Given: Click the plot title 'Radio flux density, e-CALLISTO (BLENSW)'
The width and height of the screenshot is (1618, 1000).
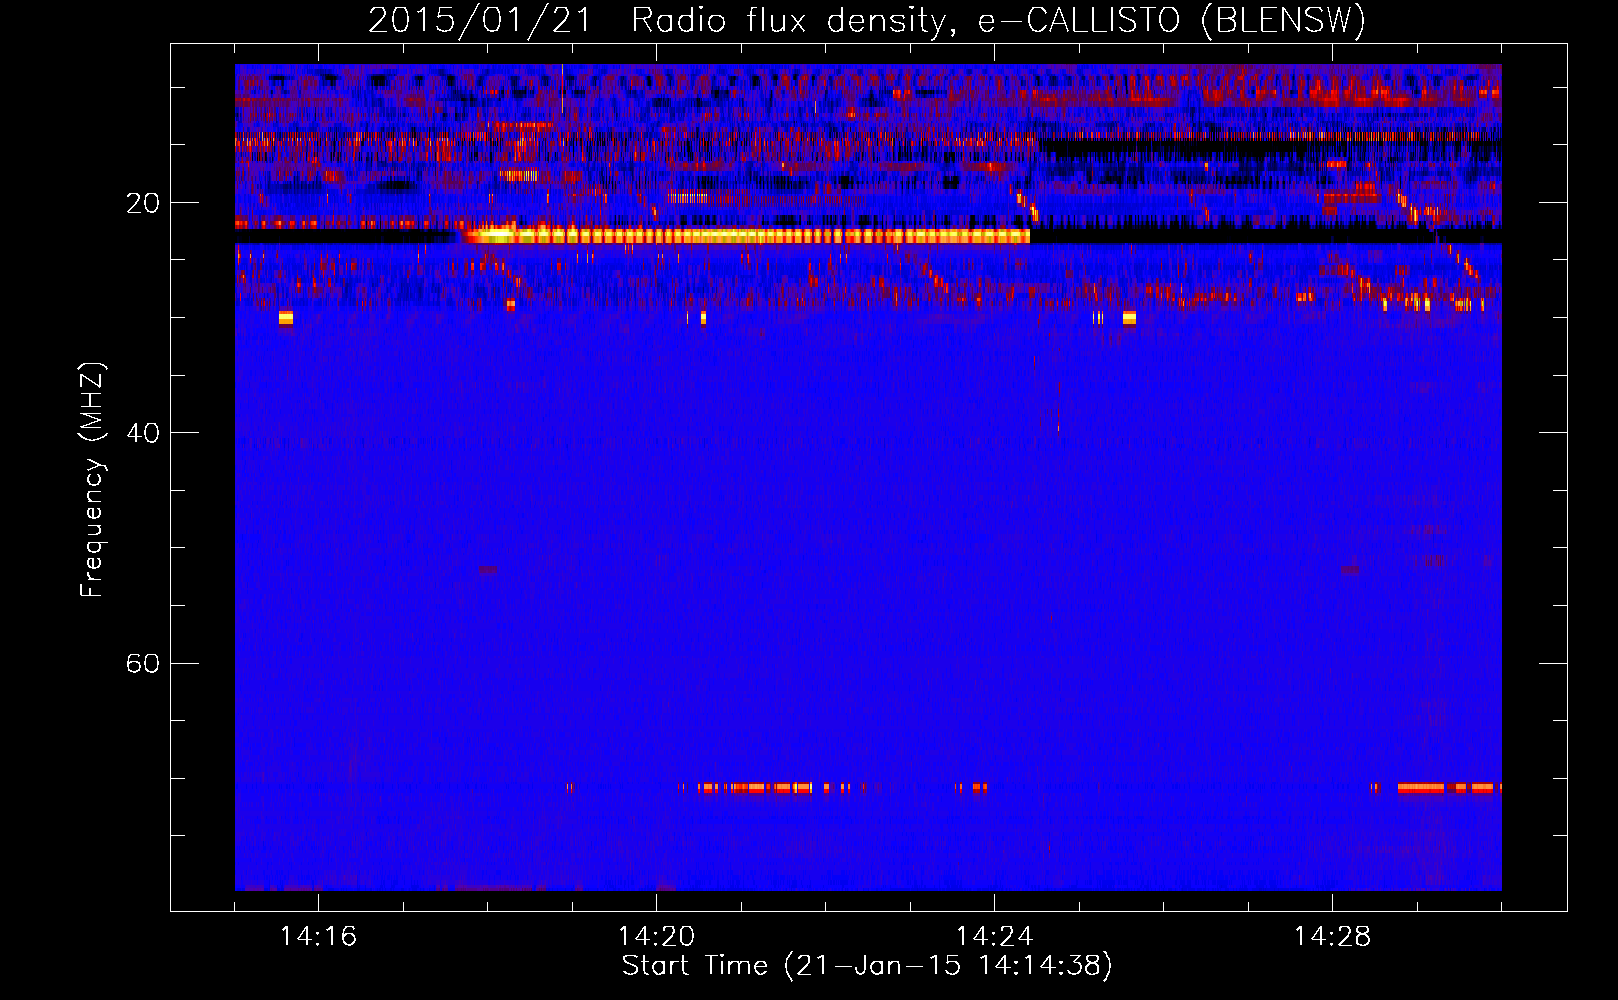Looking at the screenshot, I should pos(998,21).
